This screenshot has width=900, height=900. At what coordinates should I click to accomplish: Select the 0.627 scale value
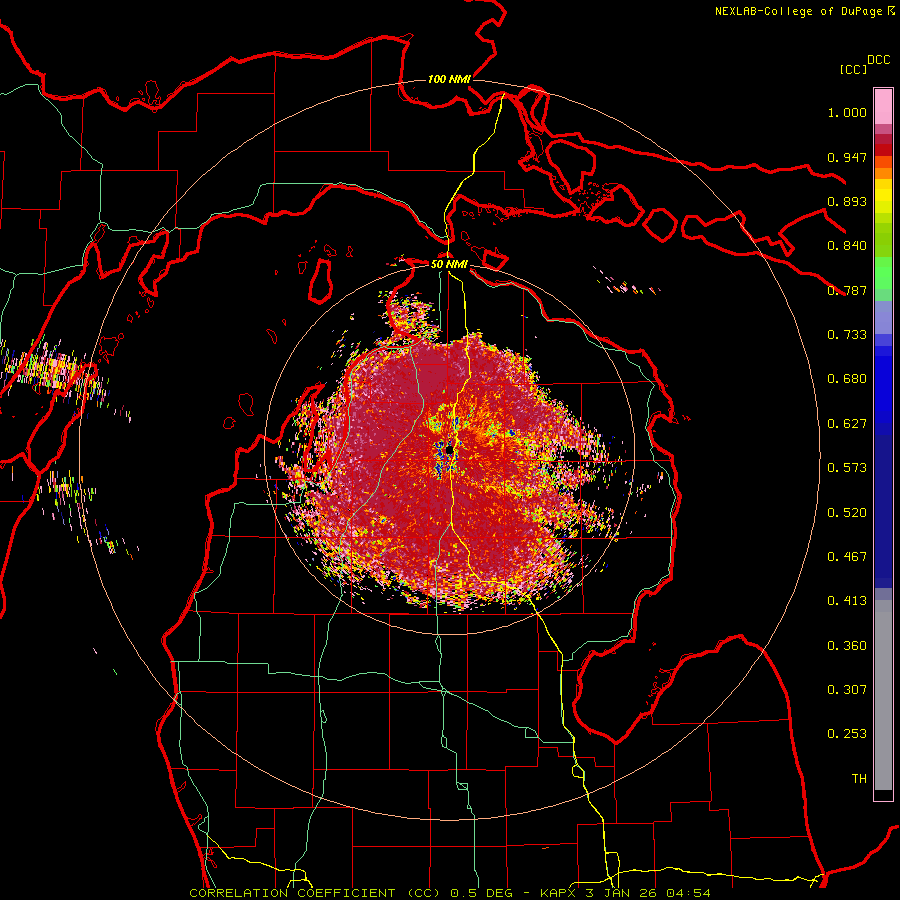pos(847,424)
